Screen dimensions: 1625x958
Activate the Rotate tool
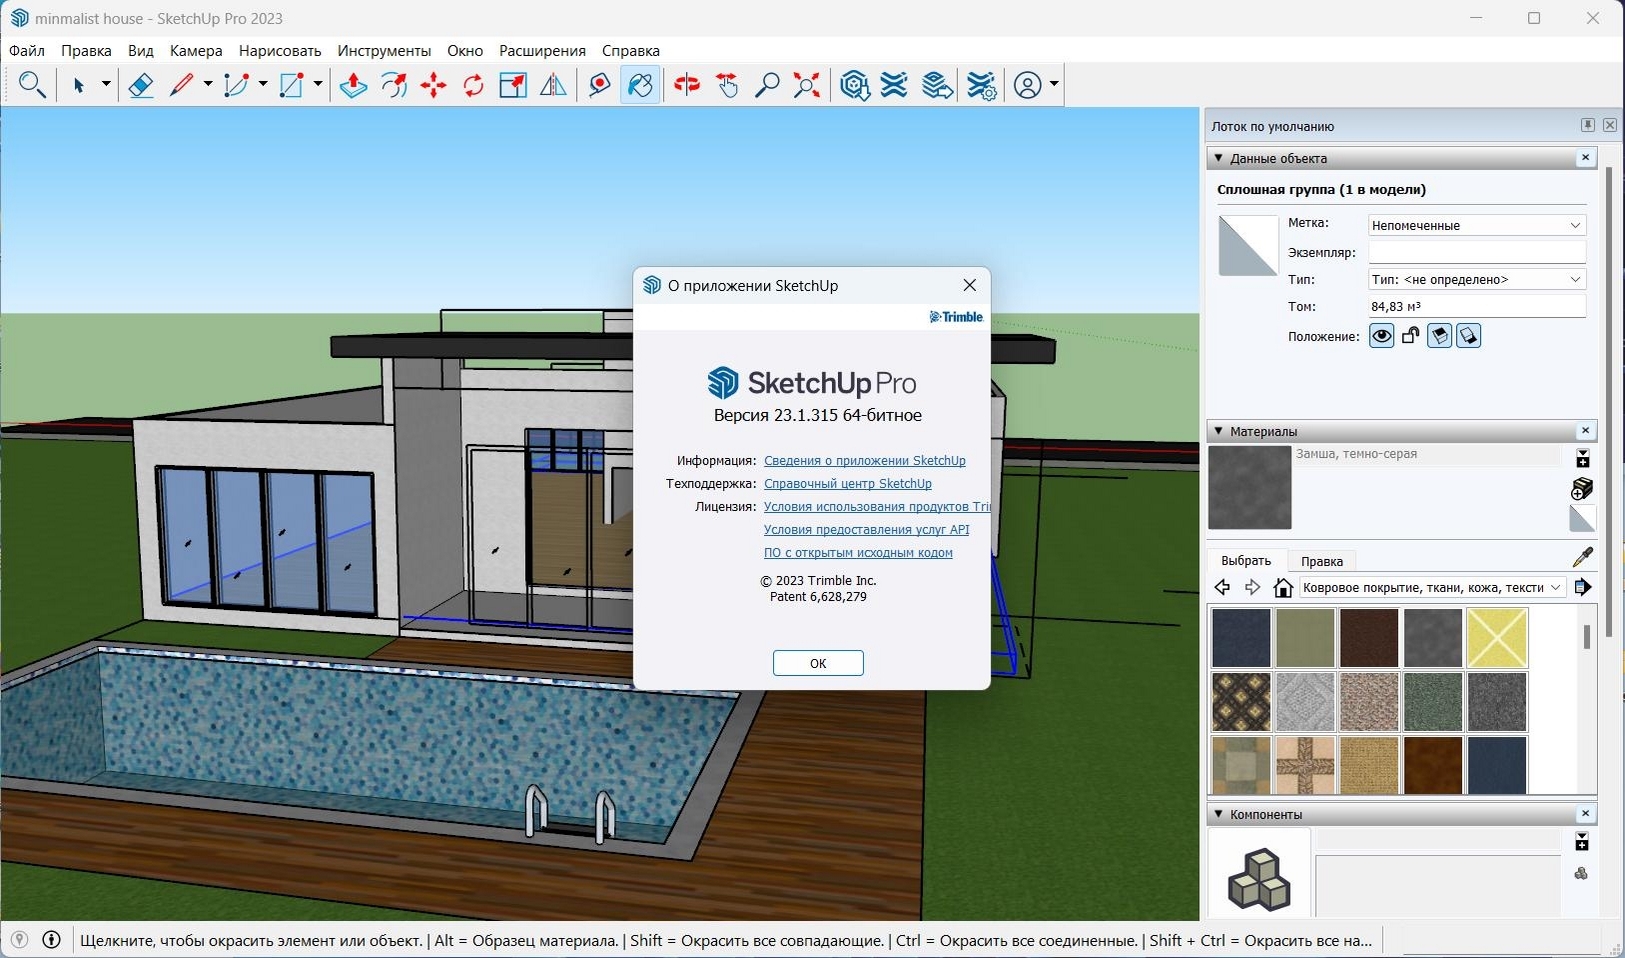tap(473, 85)
